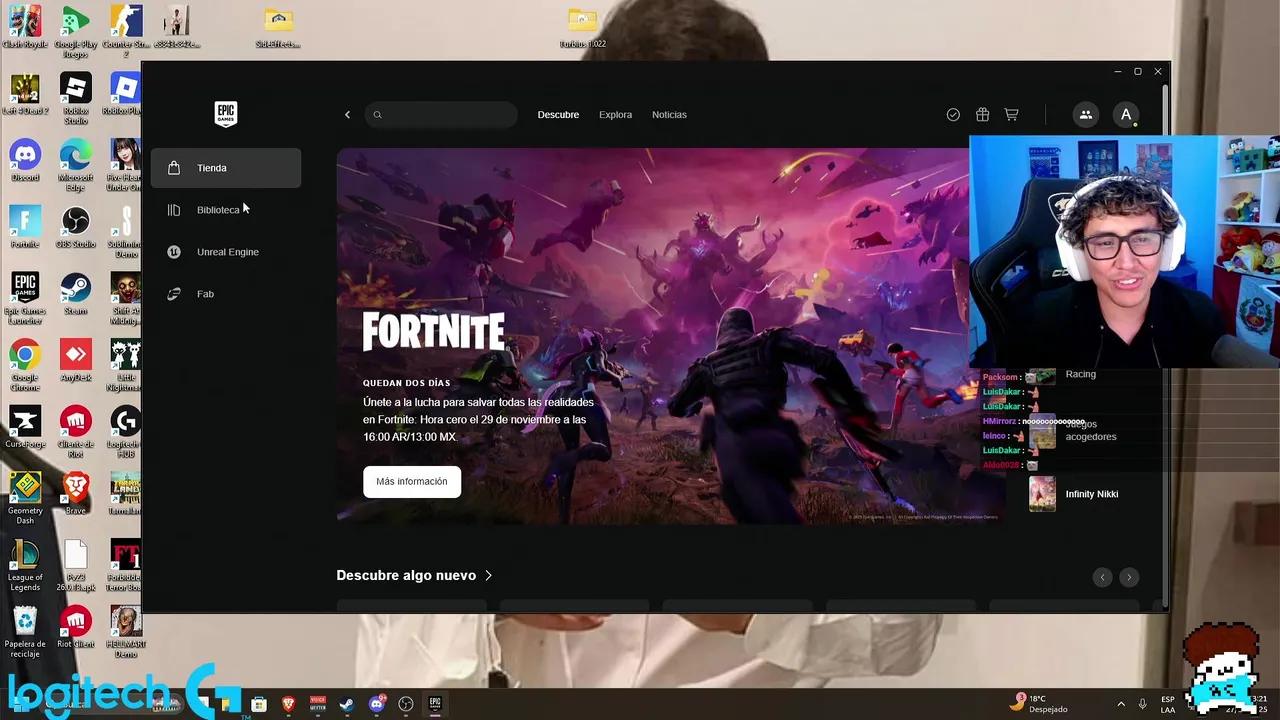This screenshot has width=1280, height=720.
Task: Click the Epic Games logo
Action: point(226,114)
